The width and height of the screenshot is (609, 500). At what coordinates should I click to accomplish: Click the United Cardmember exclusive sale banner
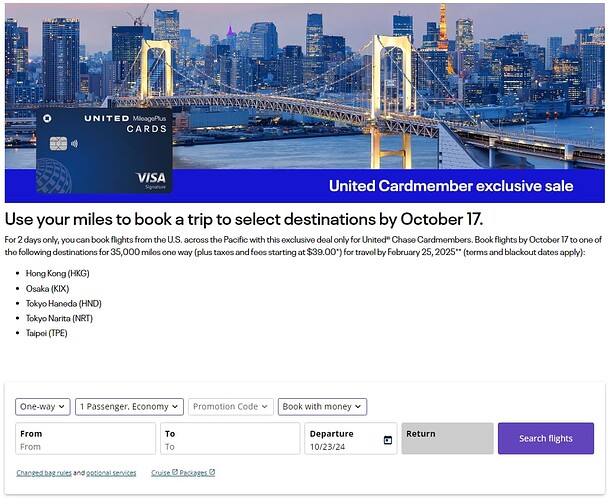[x=450, y=186]
